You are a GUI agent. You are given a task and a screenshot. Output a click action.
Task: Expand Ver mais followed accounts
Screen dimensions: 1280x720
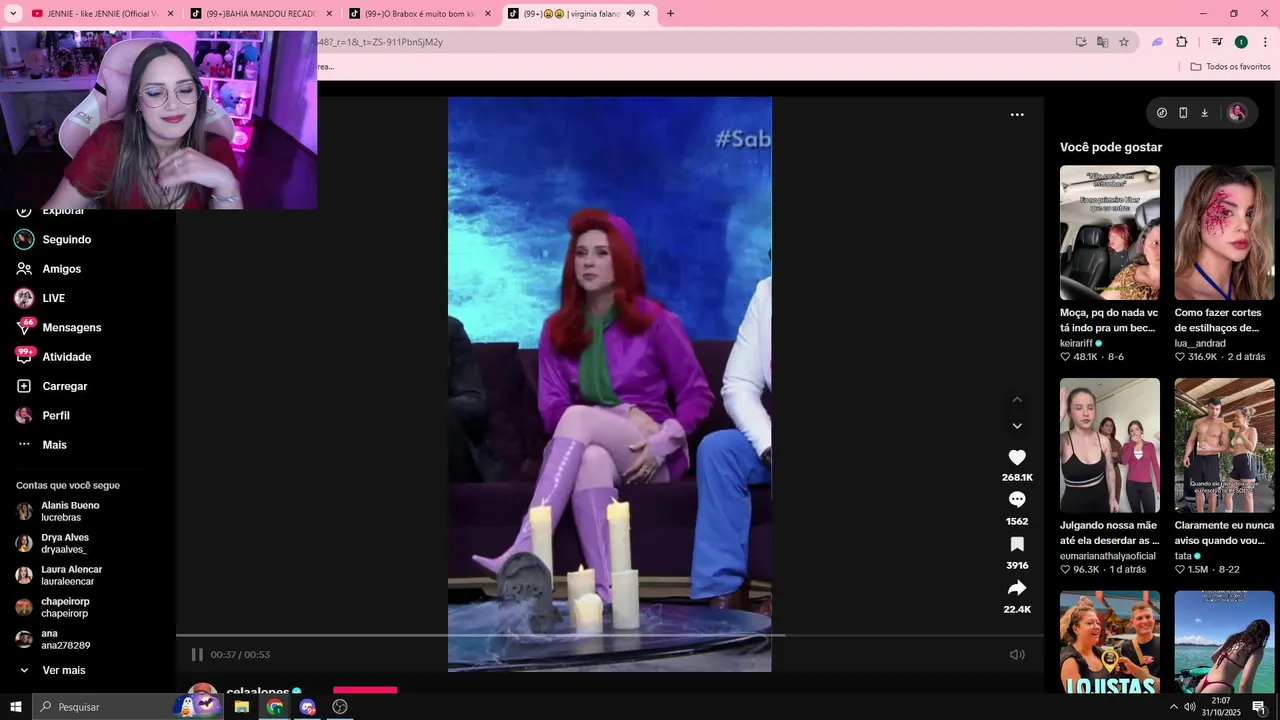[63, 670]
